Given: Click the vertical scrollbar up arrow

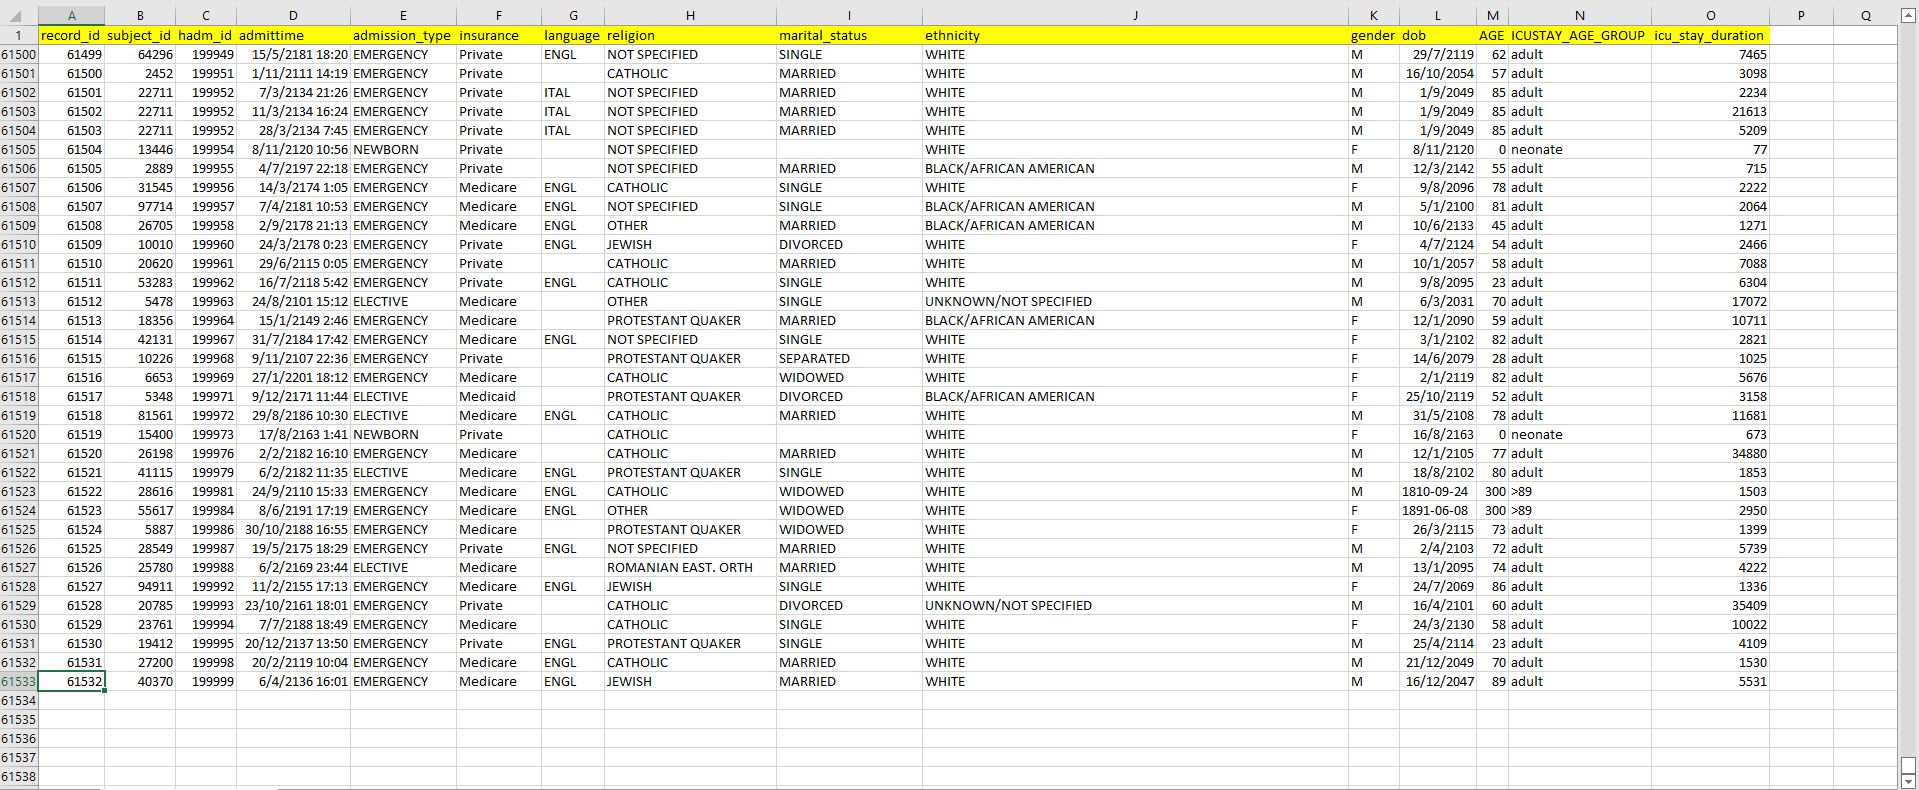Looking at the screenshot, I should (1908, 15).
